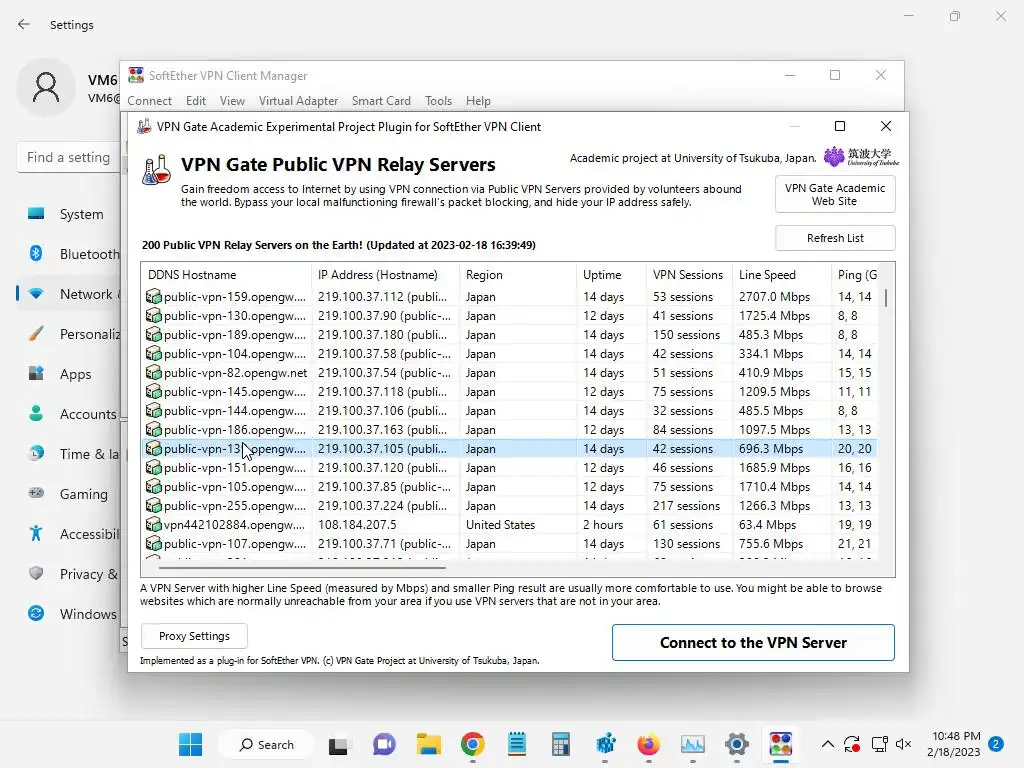Click Find a setting search box

pos(69,157)
